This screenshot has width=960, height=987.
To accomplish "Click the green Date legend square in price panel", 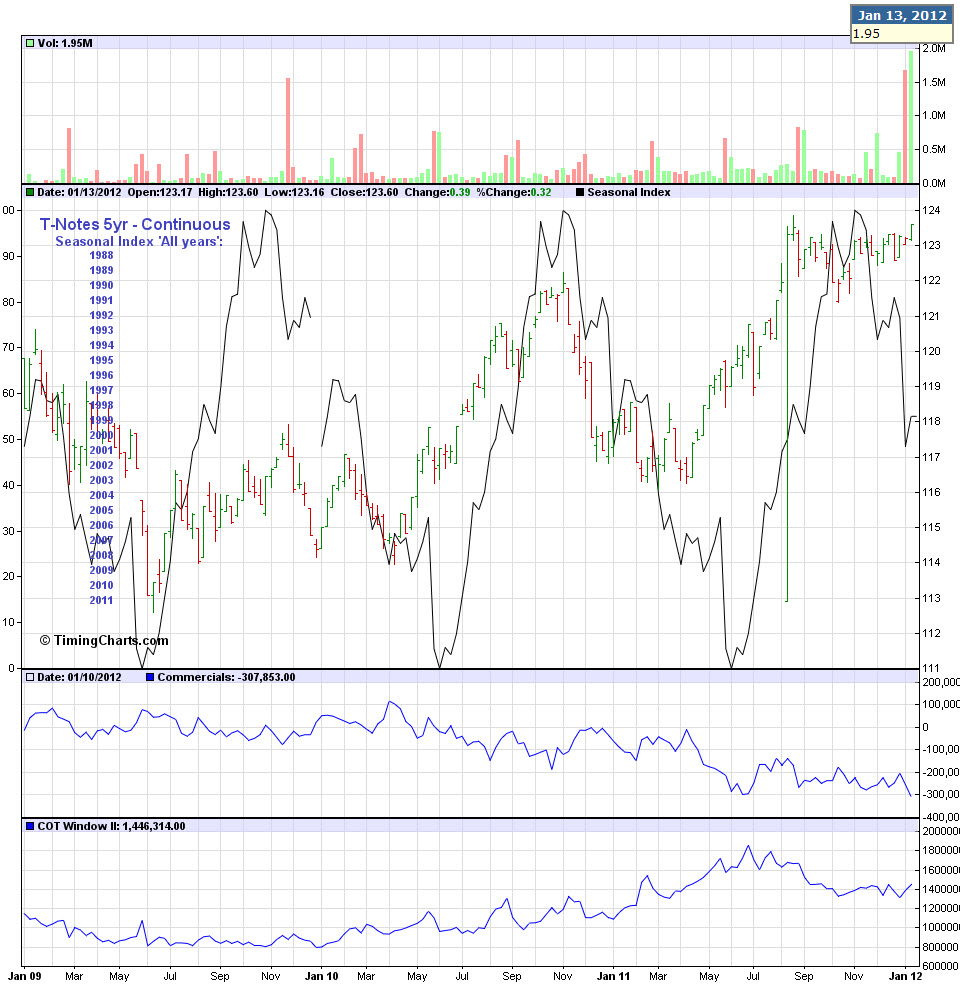I will click(x=30, y=192).
